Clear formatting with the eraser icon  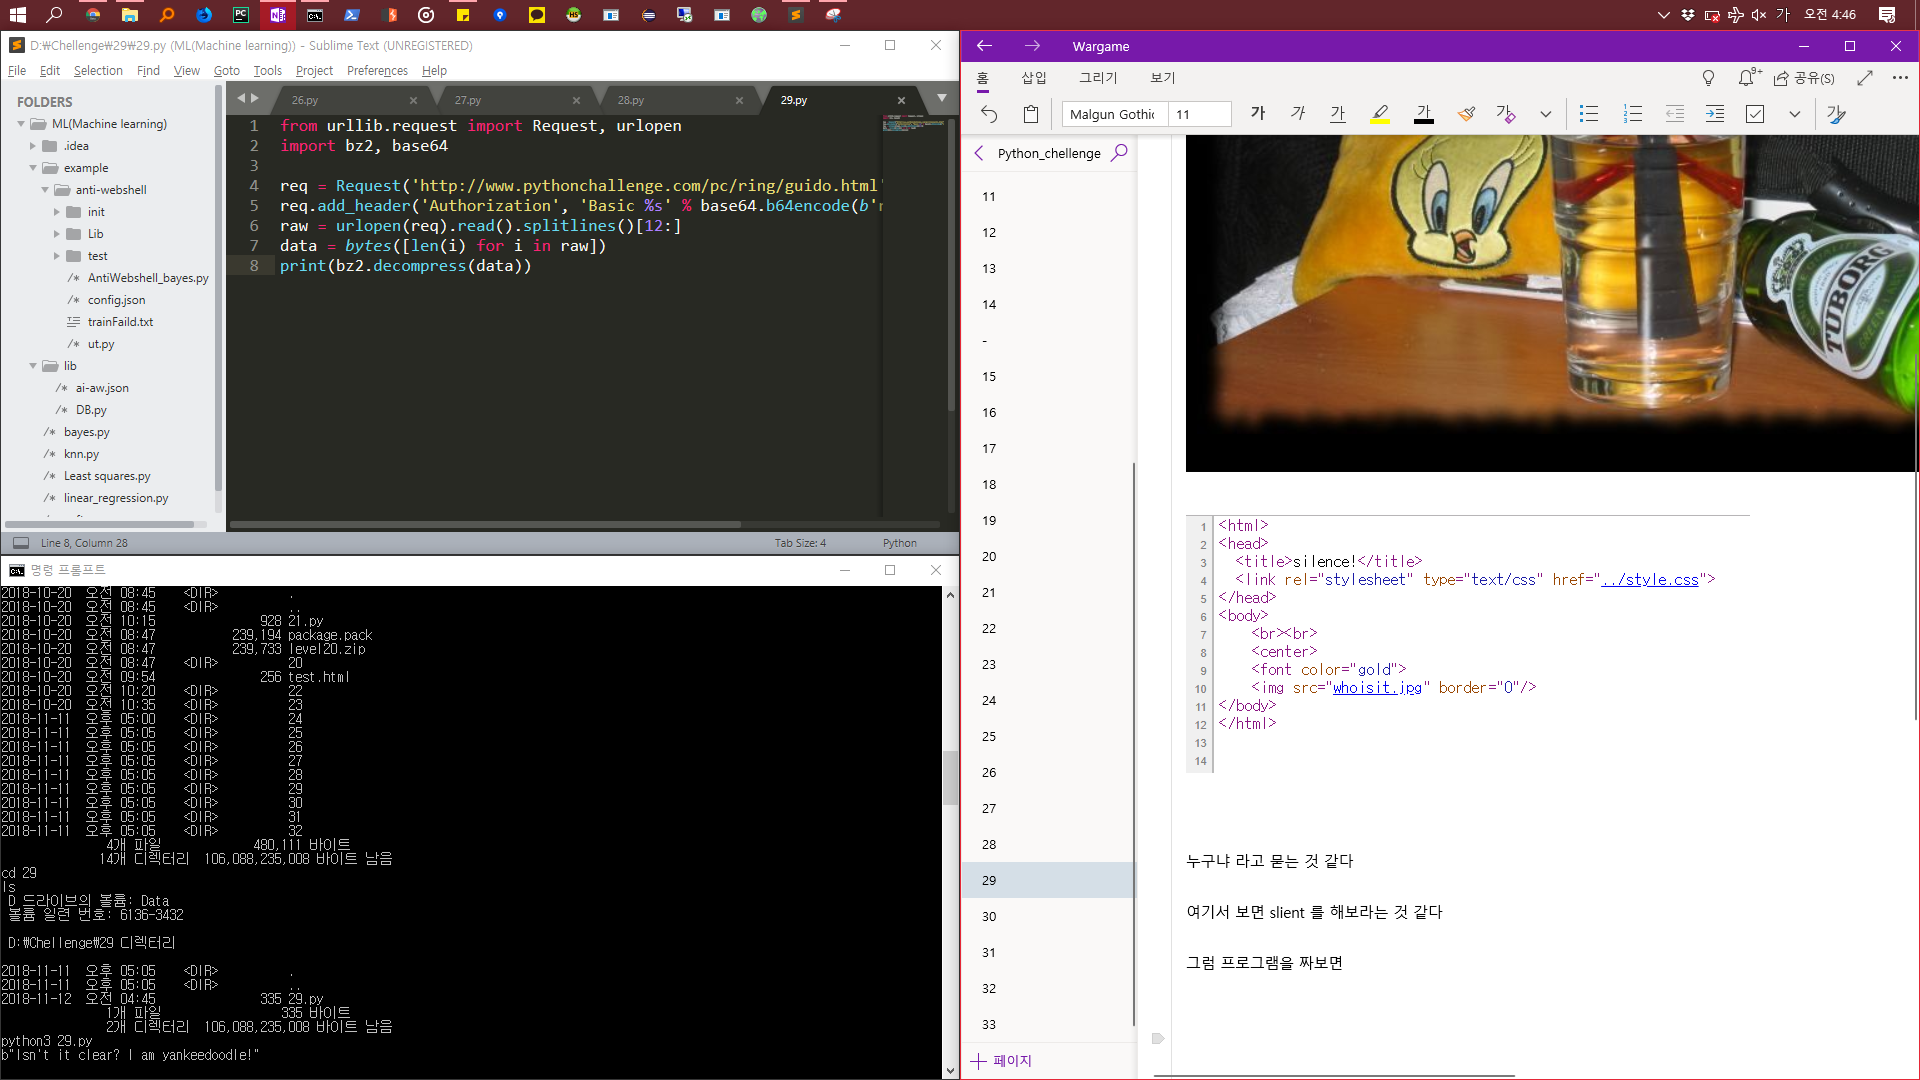1506,114
